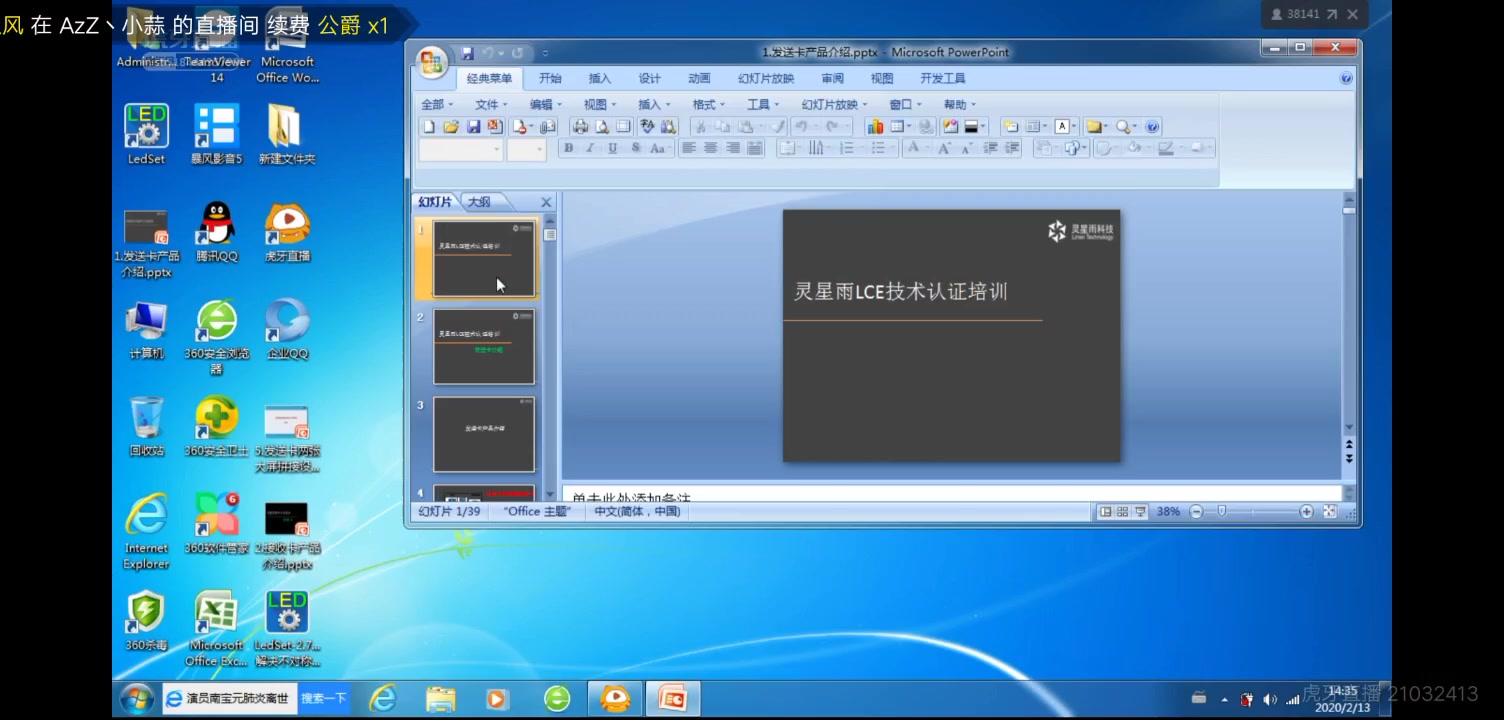Run spelling check from the toolbar
This screenshot has width=1504, height=720.
tap(647, 127)
